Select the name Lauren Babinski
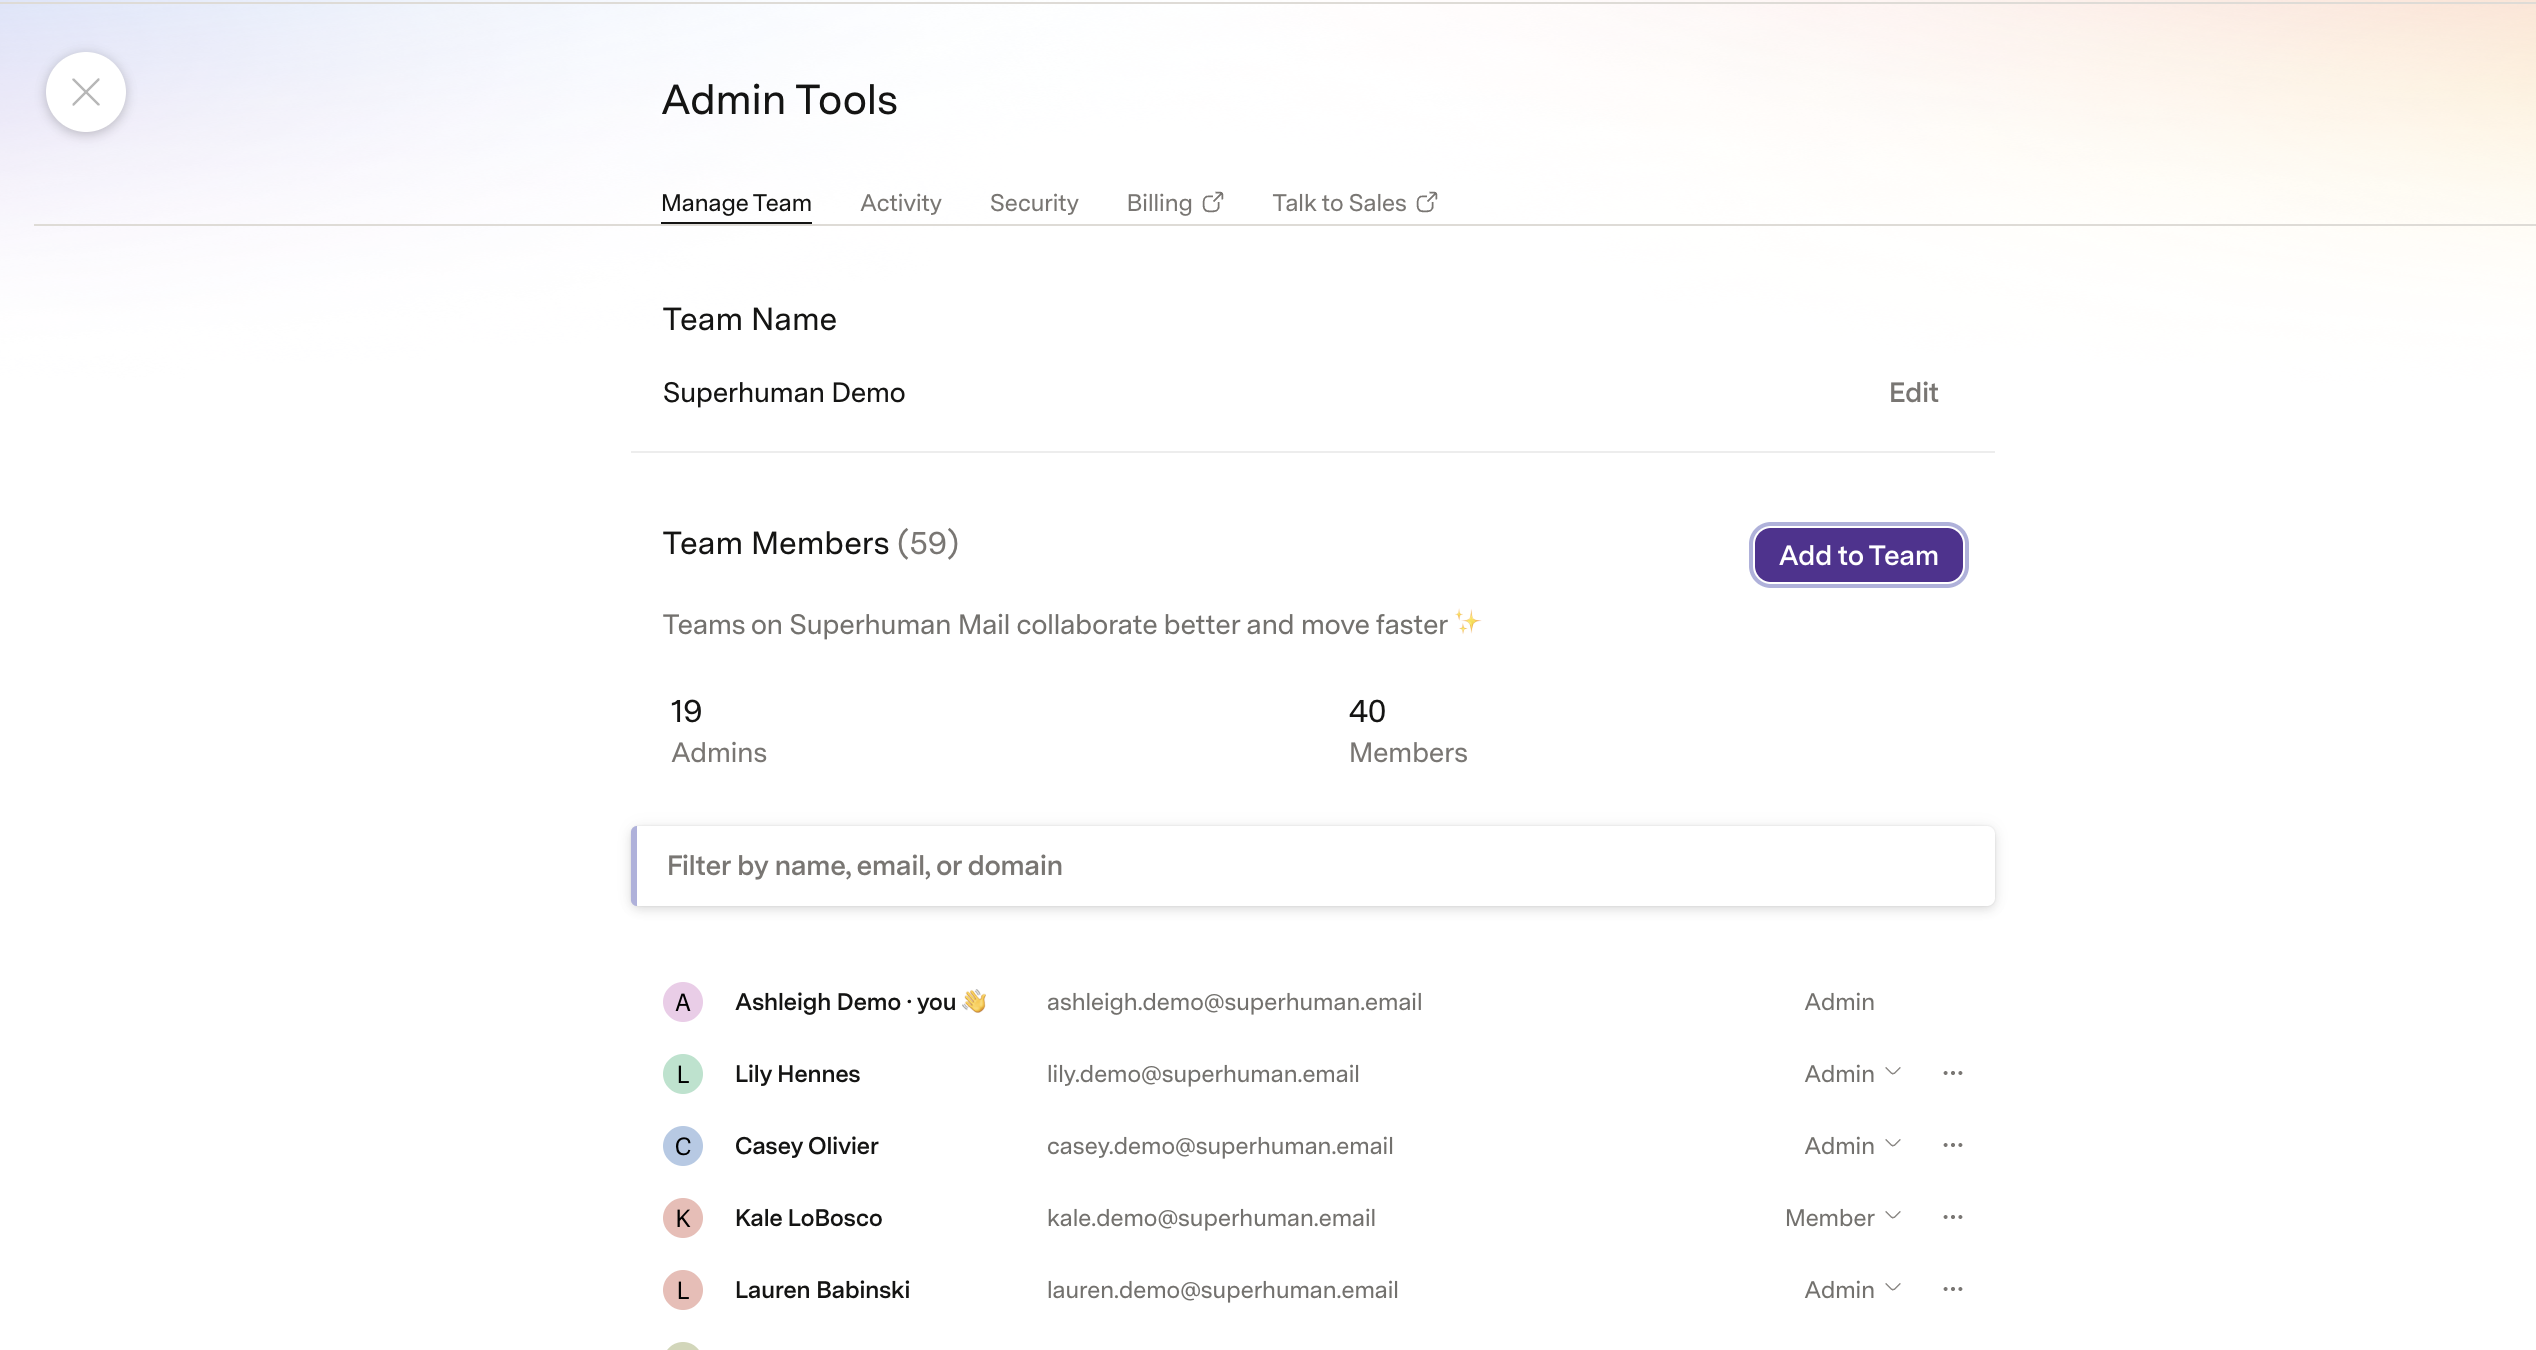 822,1290
